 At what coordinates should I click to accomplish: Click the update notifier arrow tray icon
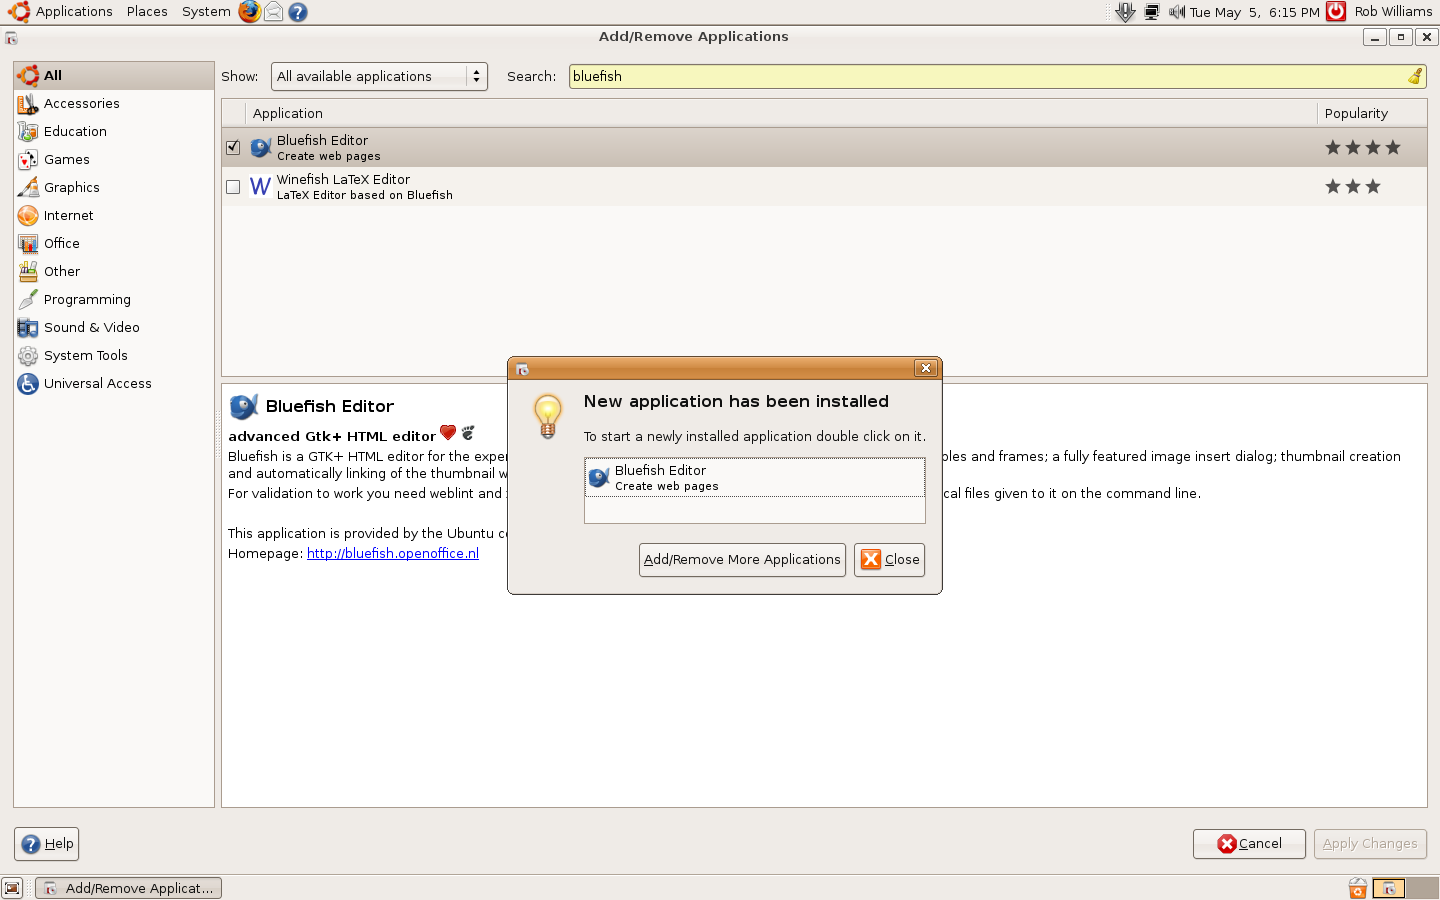click(1126, 12)
